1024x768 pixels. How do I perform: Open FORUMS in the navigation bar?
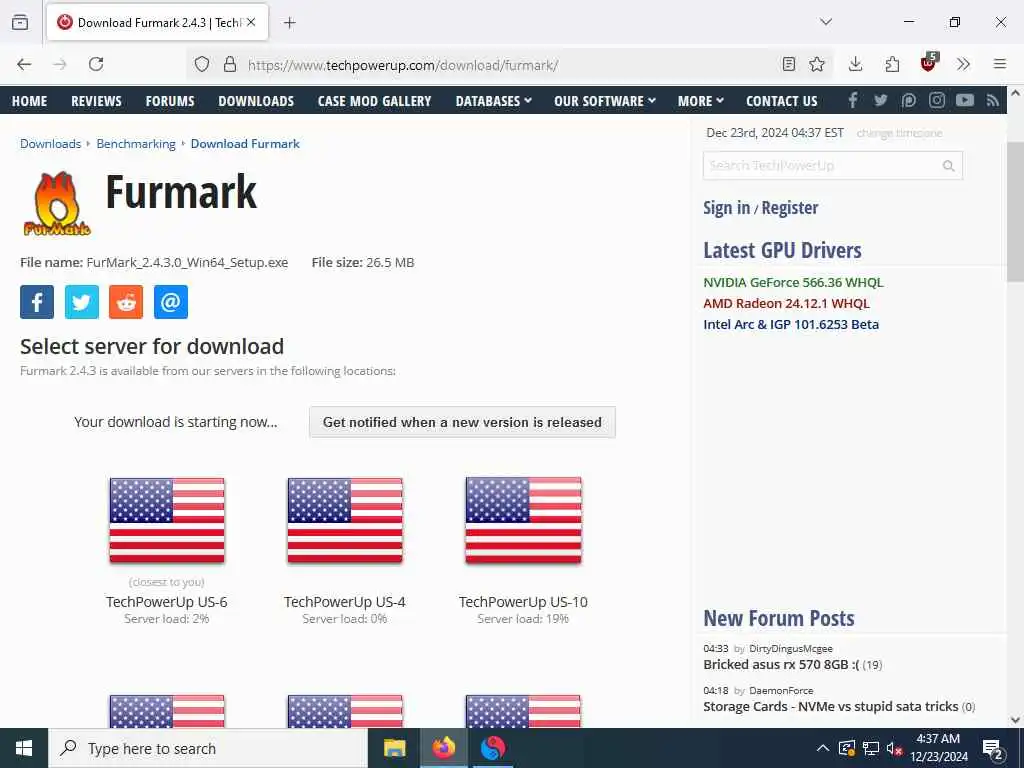(x=170, y=101)
